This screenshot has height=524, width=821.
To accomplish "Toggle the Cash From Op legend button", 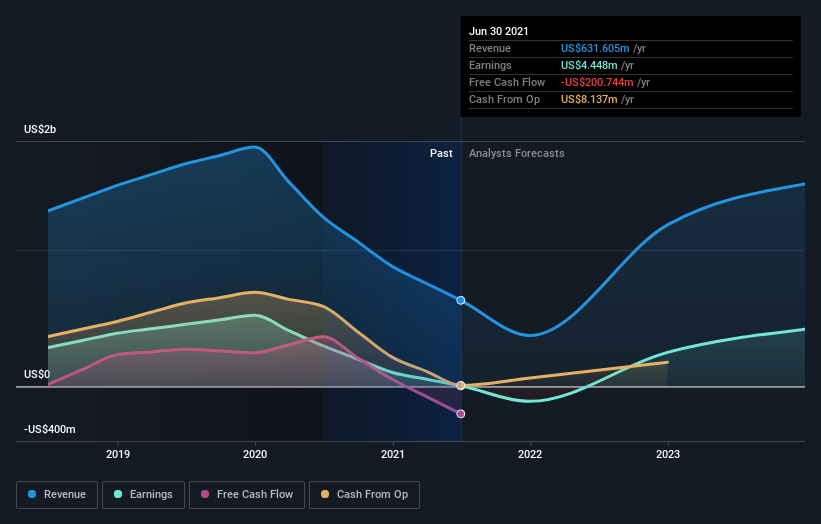I will point(364,495).
